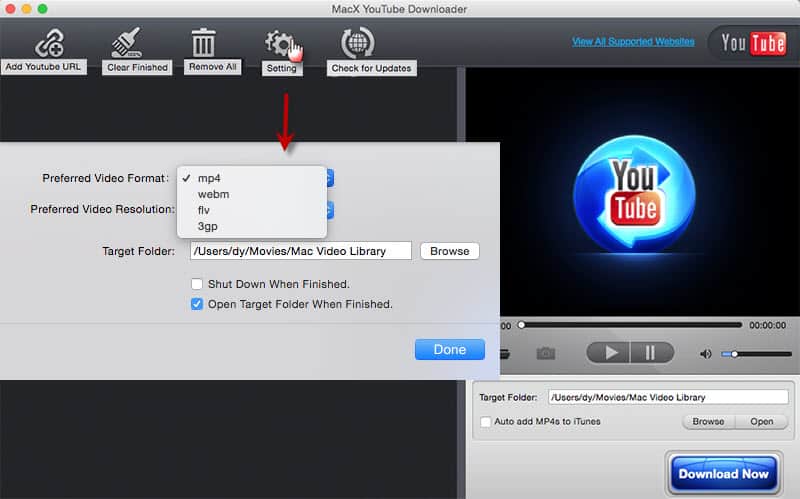Click the main window Target Folder field
The height and width of the screenshot is (499, 800).
[x=668, y=397]
